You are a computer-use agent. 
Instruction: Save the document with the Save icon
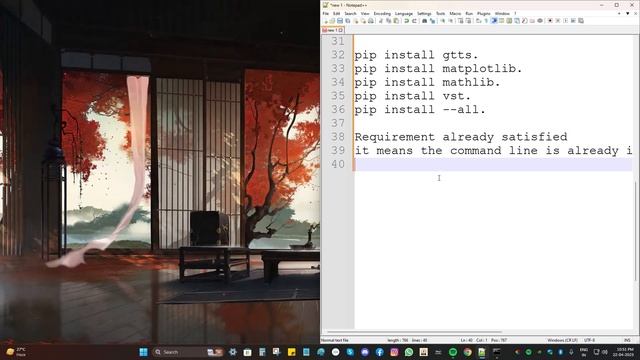pos(340,21)
